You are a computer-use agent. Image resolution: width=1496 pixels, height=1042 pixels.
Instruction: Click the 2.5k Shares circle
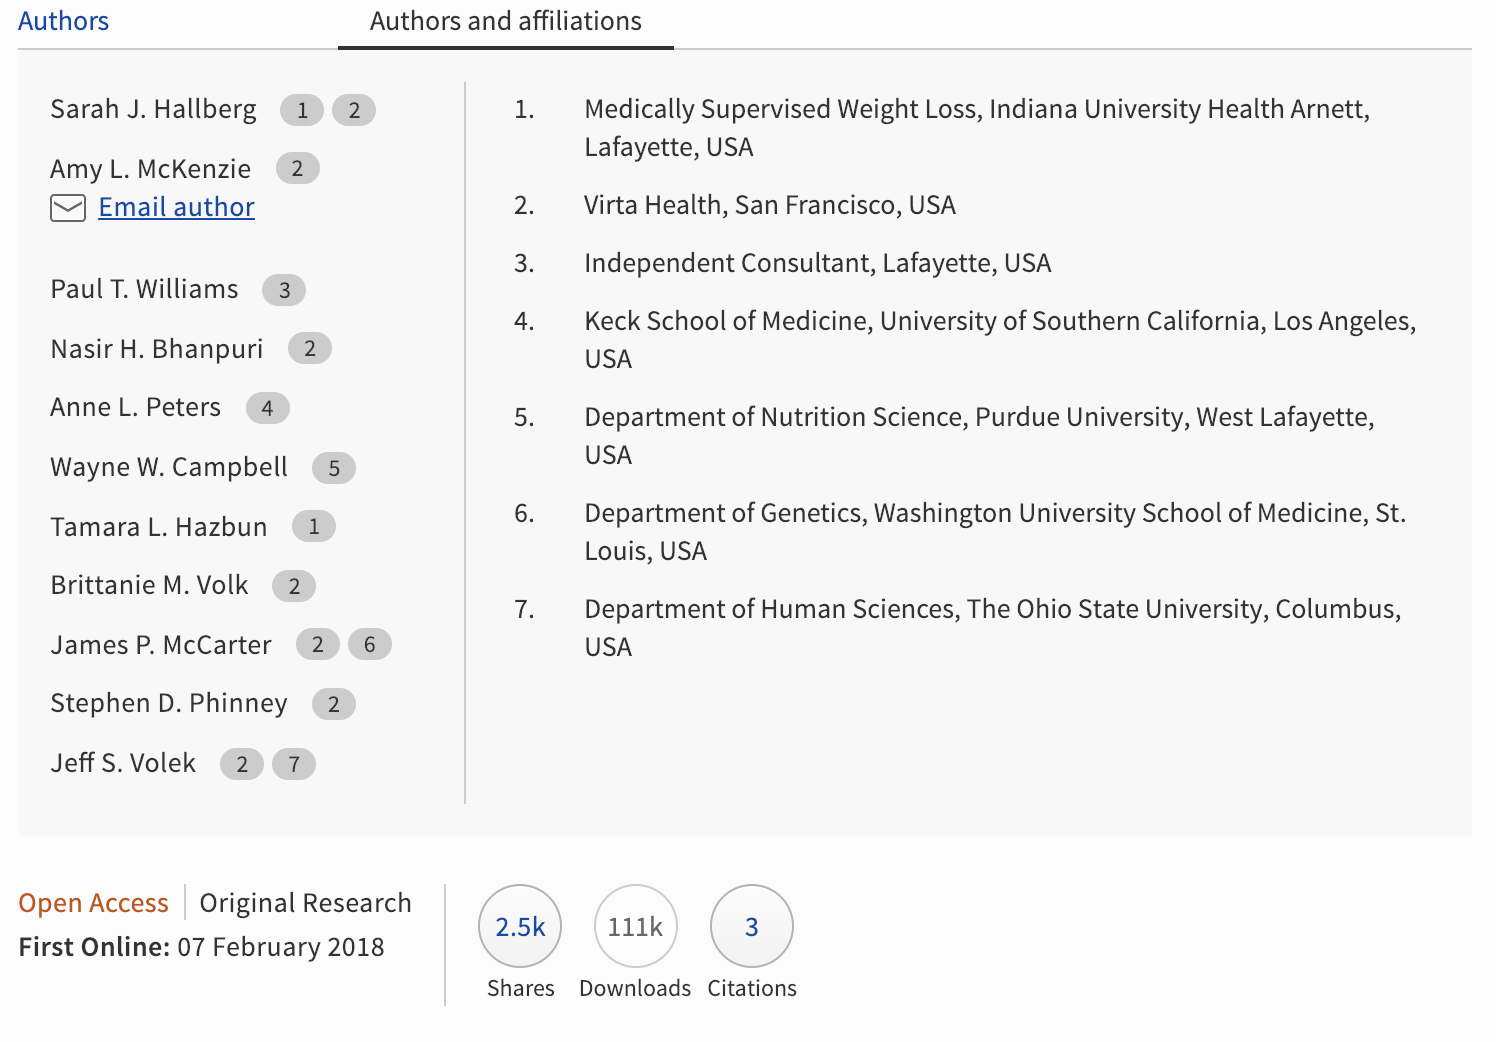pyautogui.click(x=520, y=926)
